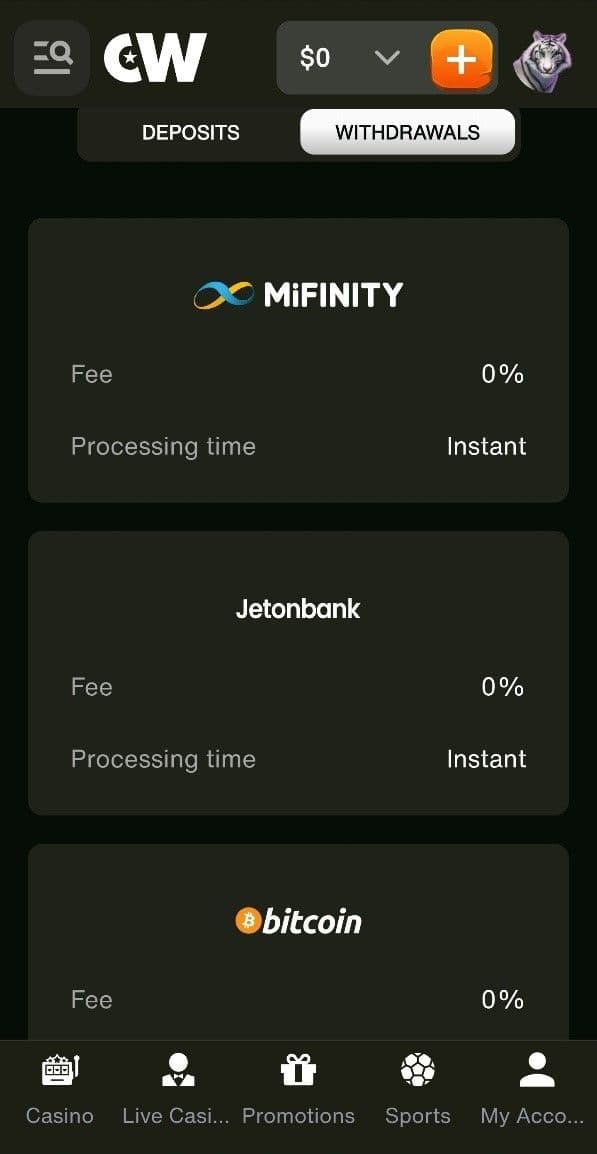Choose the Jetonbank withdrawal method
The image size is (597, 1154).
pos(298,672)
